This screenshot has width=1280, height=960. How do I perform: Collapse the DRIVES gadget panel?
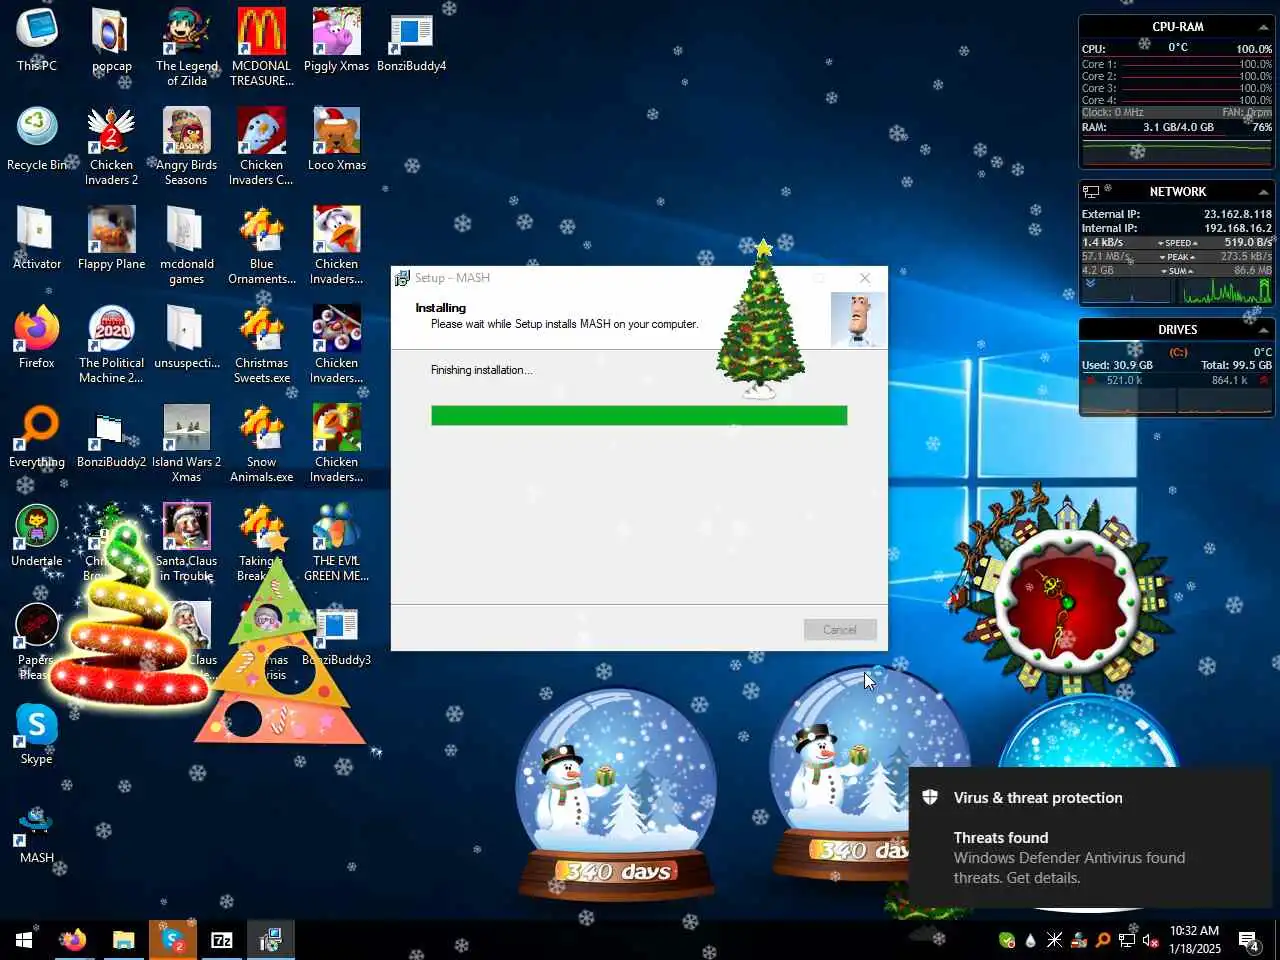[1263, 330]
